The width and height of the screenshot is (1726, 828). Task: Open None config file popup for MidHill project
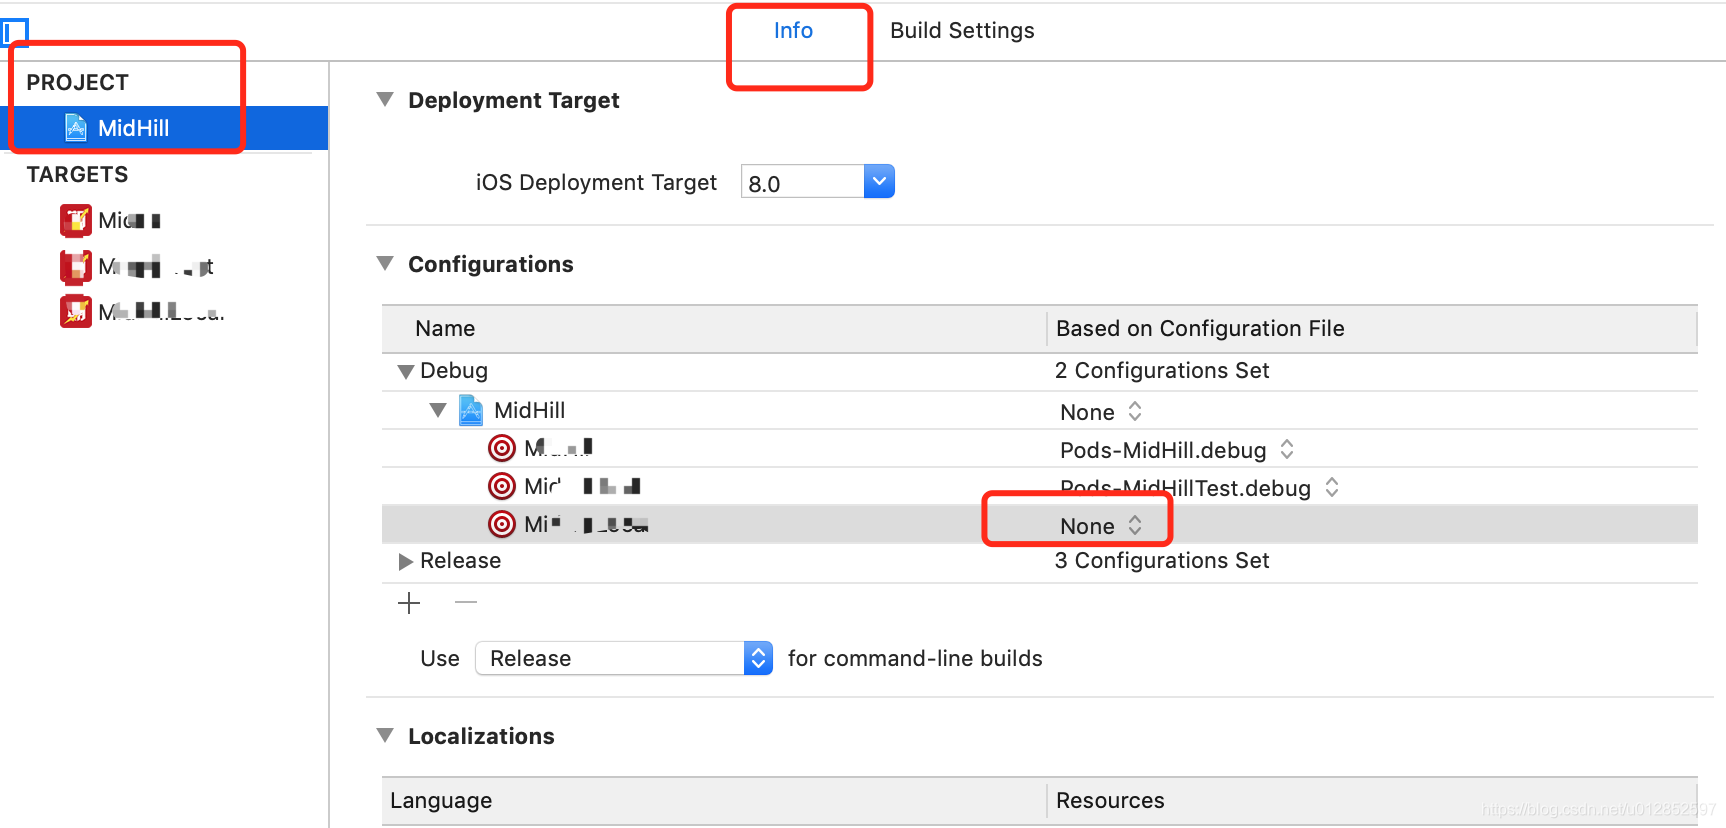[x=1101, y=412]
